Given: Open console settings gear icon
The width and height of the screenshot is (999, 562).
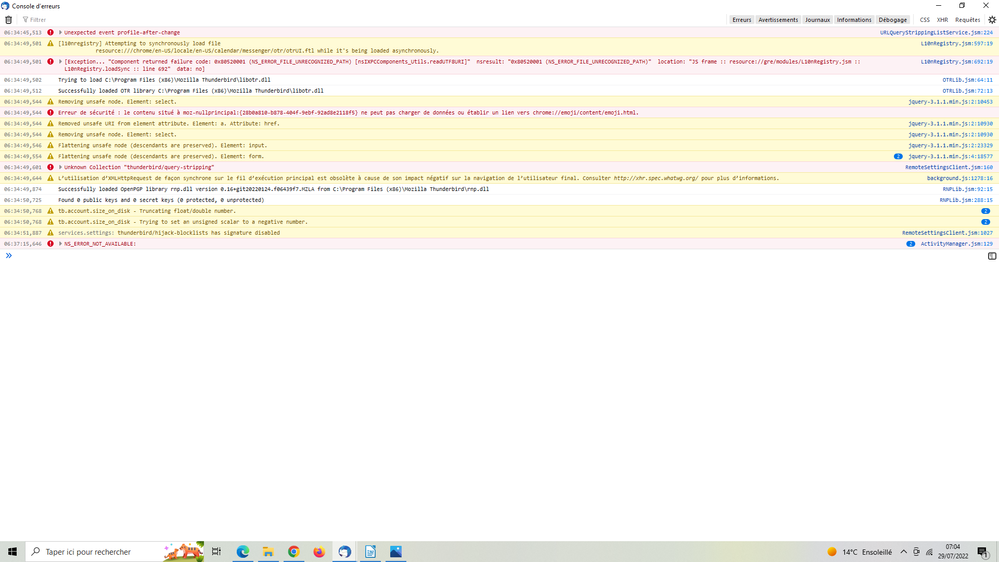Looking at the screenshot, I should point(991,20).
